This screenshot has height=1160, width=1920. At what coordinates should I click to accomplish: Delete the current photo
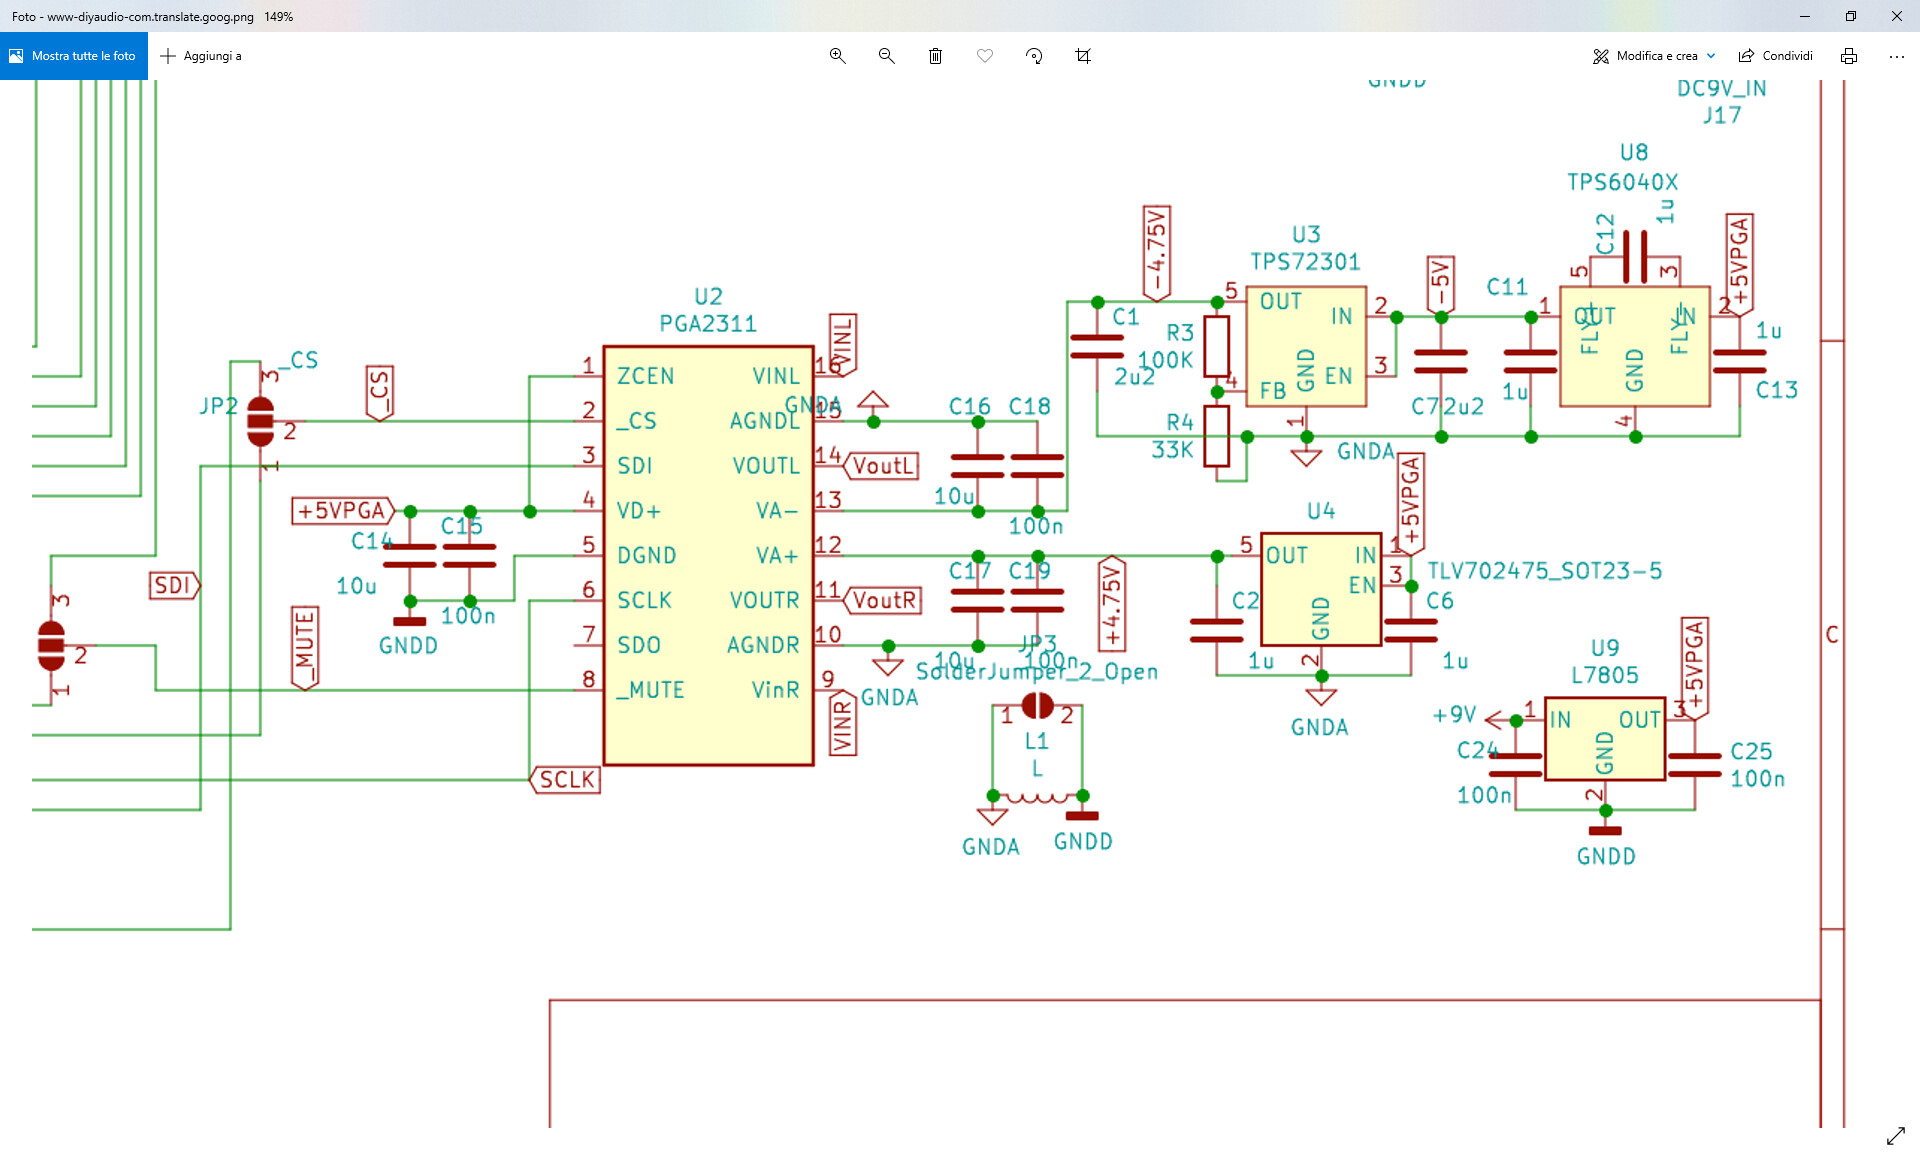(x=936, y=56)
